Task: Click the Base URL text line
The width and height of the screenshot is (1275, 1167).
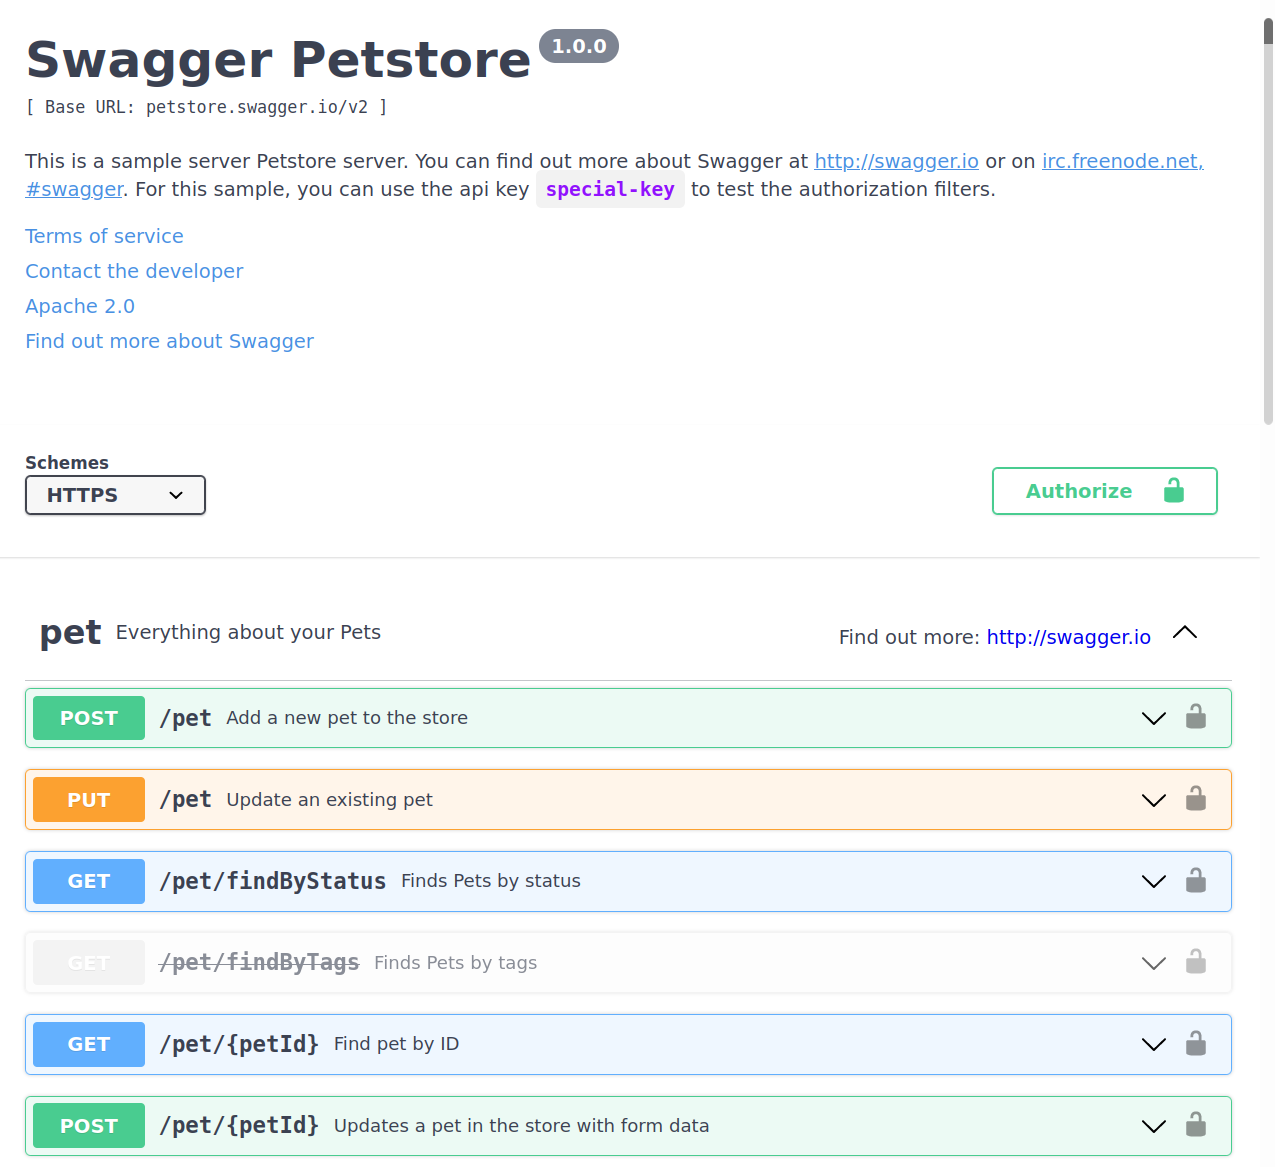Action: tap(206, 107)
